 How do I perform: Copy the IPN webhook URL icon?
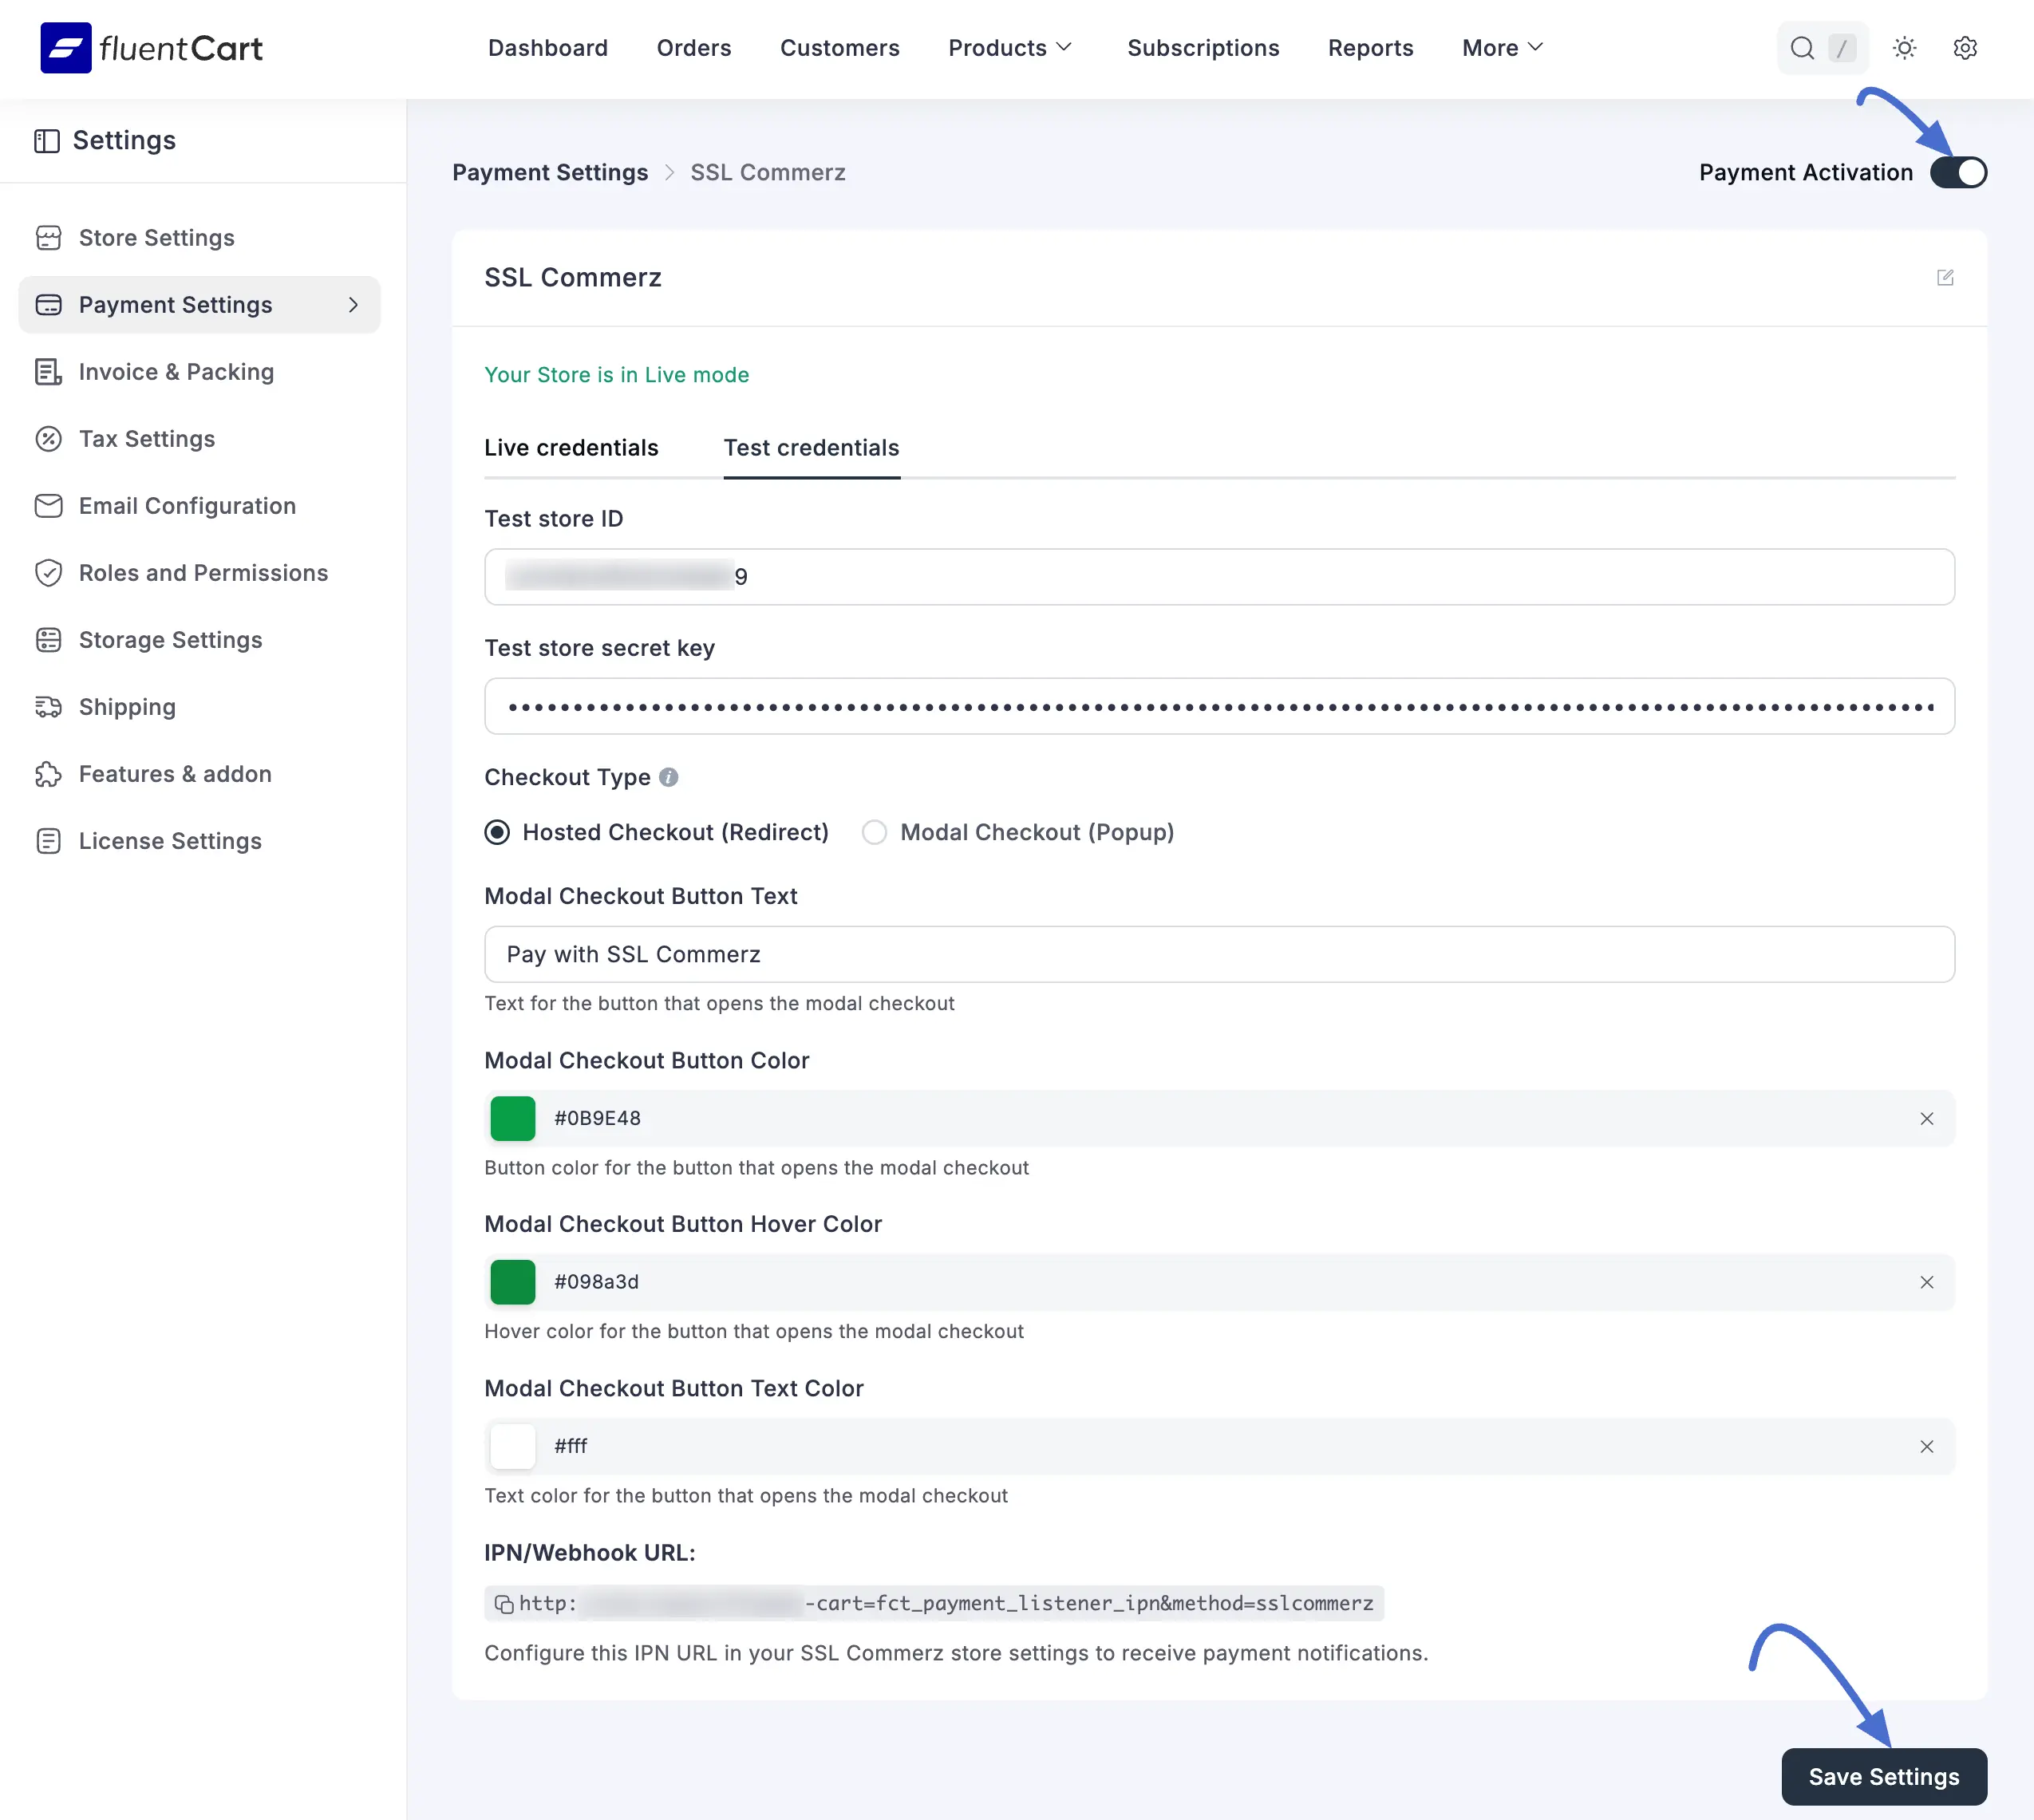pyautogui.click(x=504, y=1604)
